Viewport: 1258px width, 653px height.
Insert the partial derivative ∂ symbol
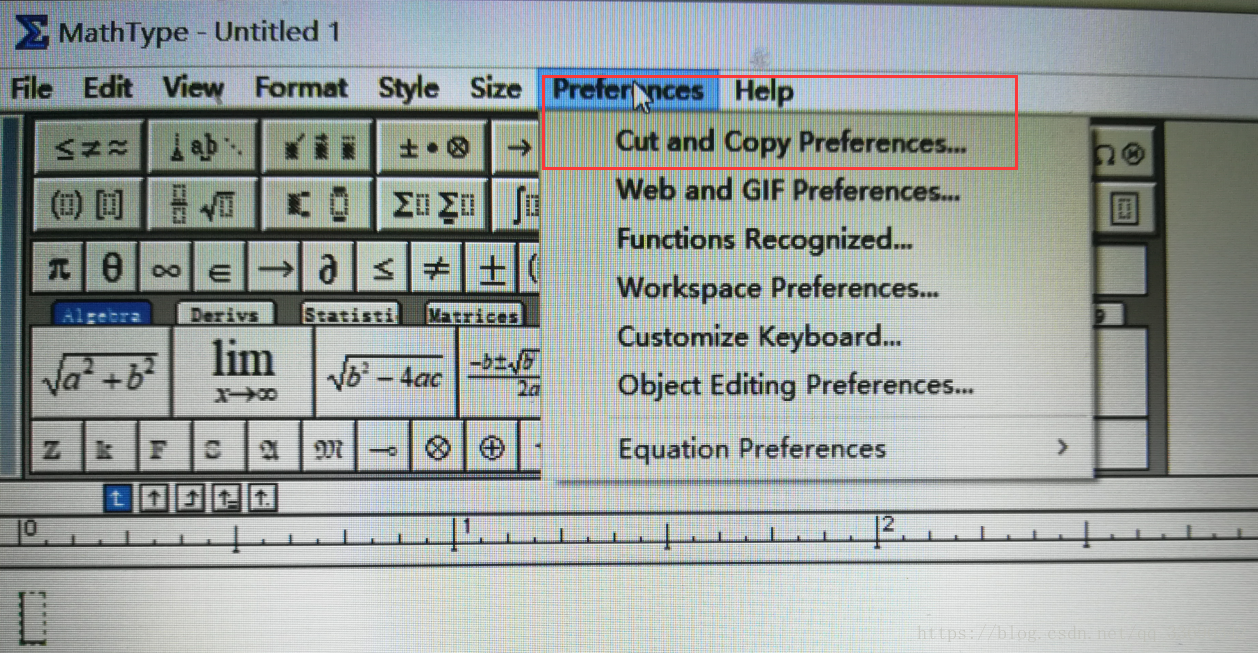coord(329,268)
